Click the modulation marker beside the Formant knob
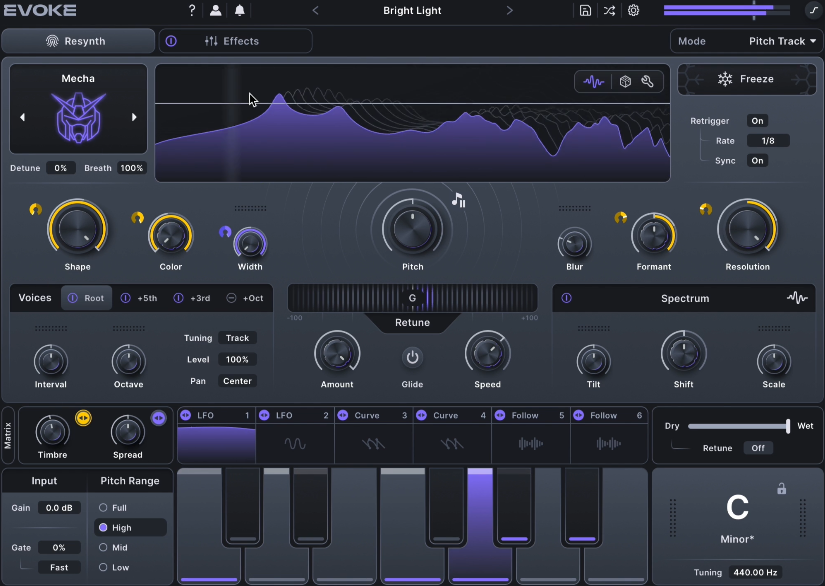 click(621, 217)
